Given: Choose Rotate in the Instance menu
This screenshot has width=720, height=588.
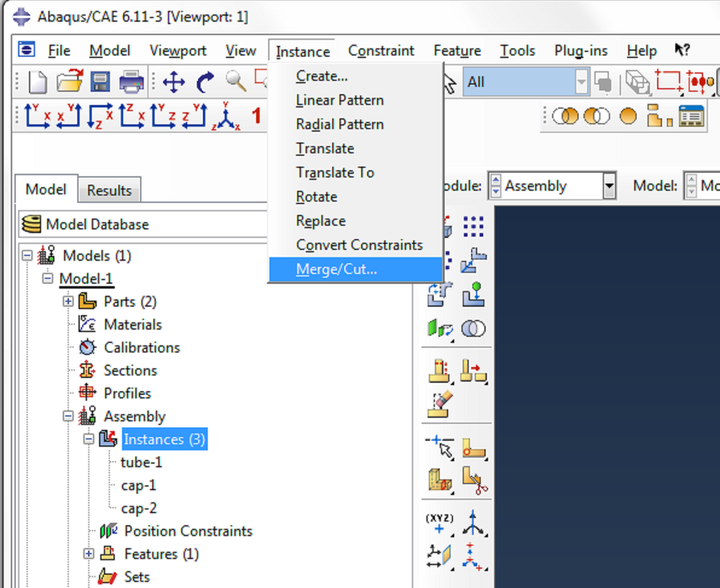Looking at the screenshot, I should point(356,197).
